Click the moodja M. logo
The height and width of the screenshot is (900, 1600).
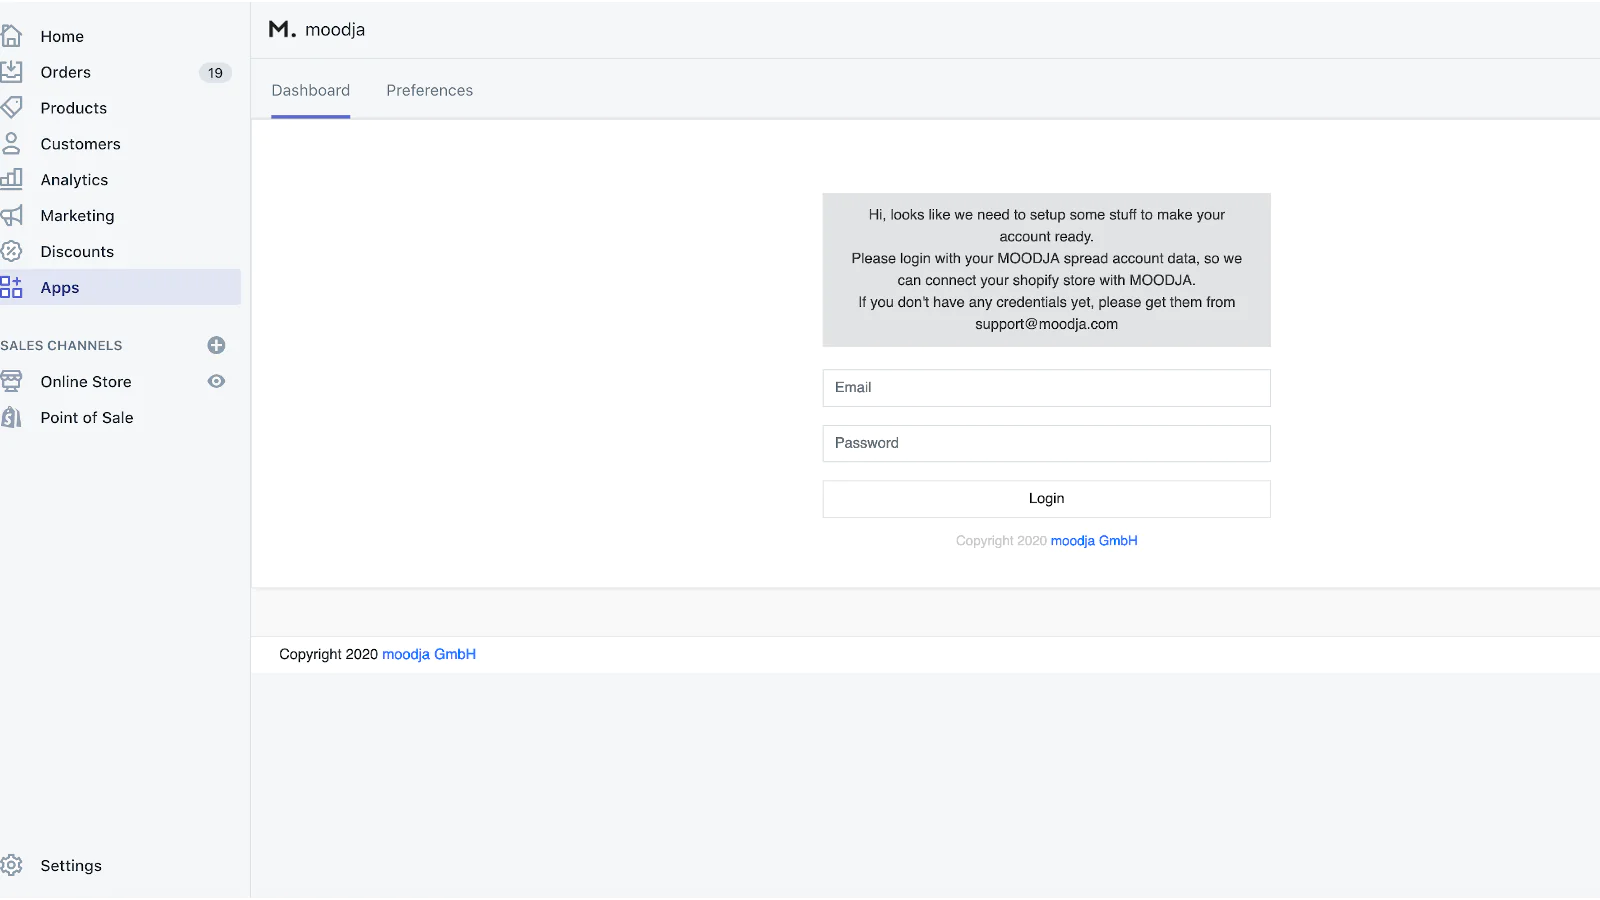[x=282, y=30]
